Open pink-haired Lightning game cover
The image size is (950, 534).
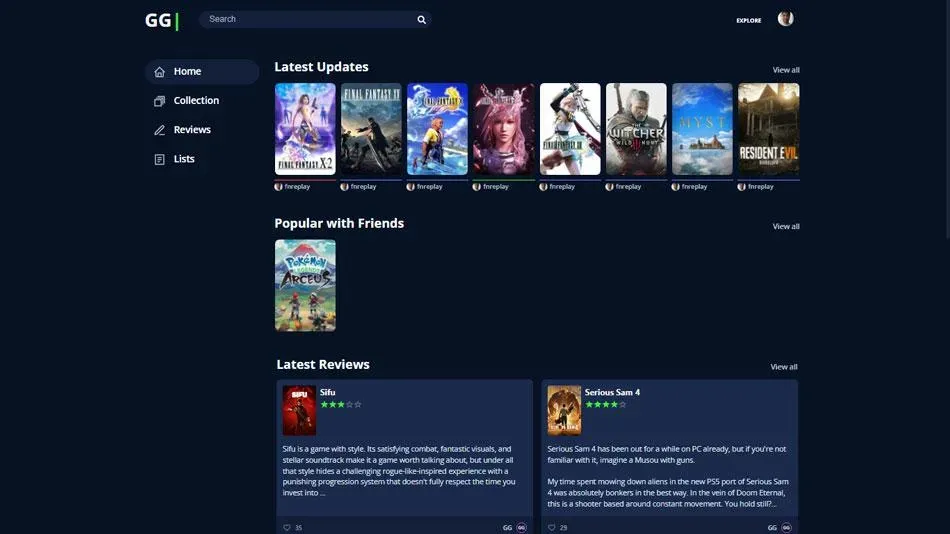tap(503, 129)
